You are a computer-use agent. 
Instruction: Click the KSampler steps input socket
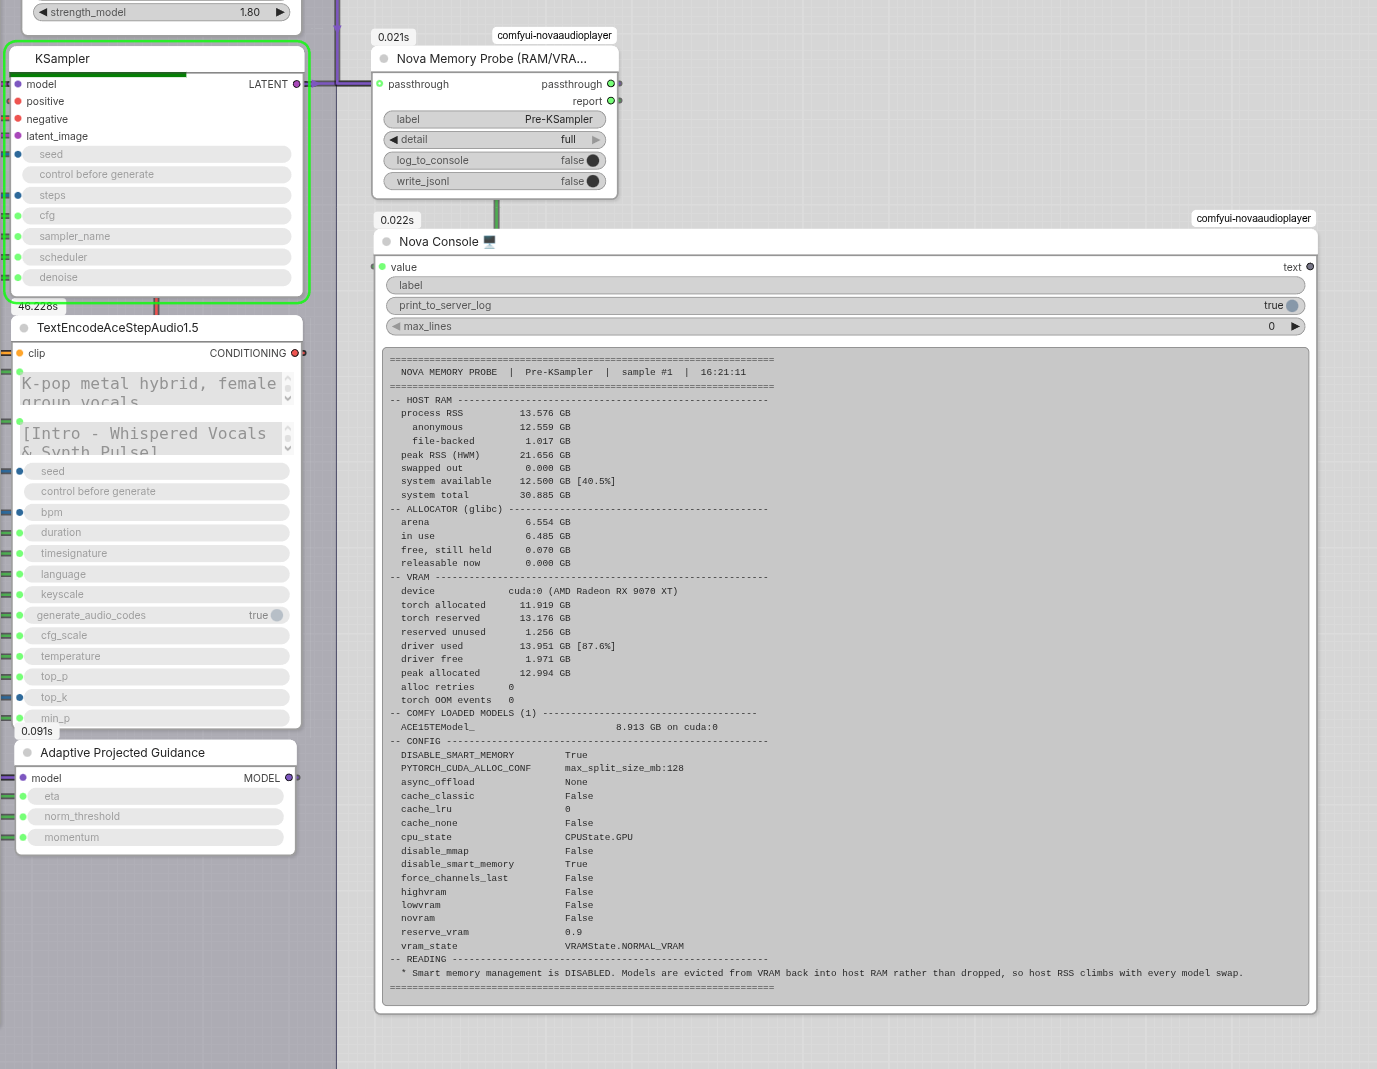click(x=18, y=195)
